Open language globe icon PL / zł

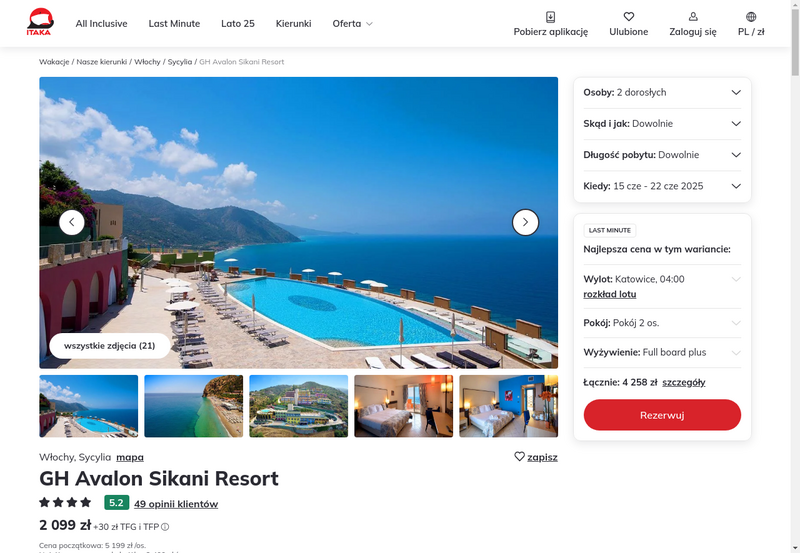tap(751, 17)
